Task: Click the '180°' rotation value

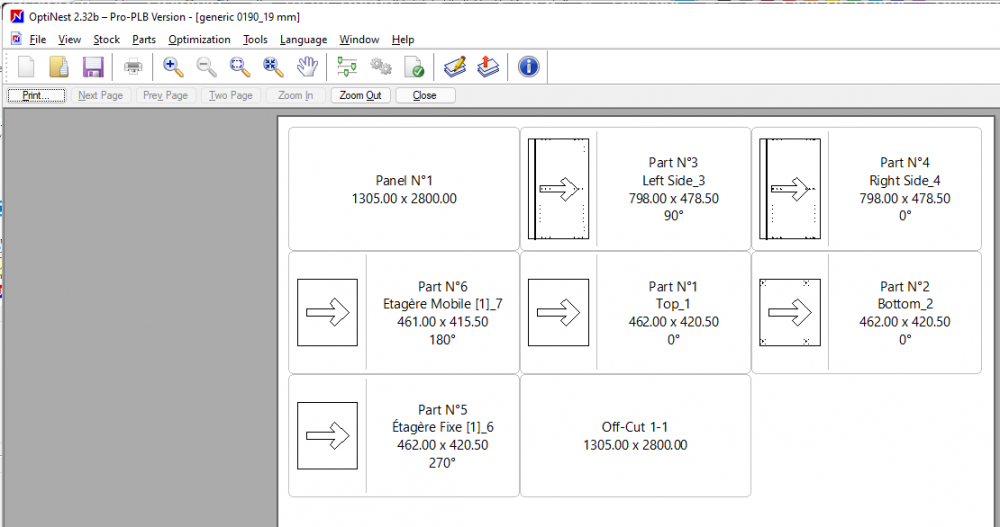Action: point(443,339)
